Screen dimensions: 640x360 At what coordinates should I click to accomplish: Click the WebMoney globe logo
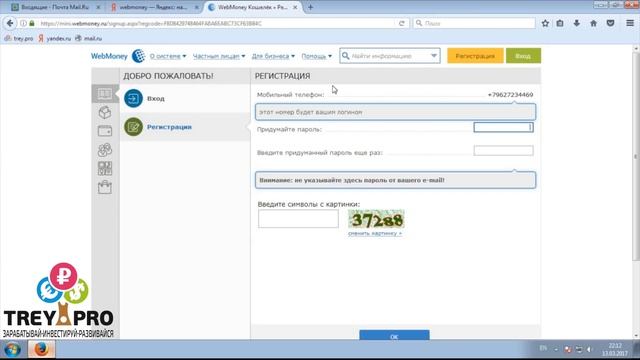click(x=138, y=56)
